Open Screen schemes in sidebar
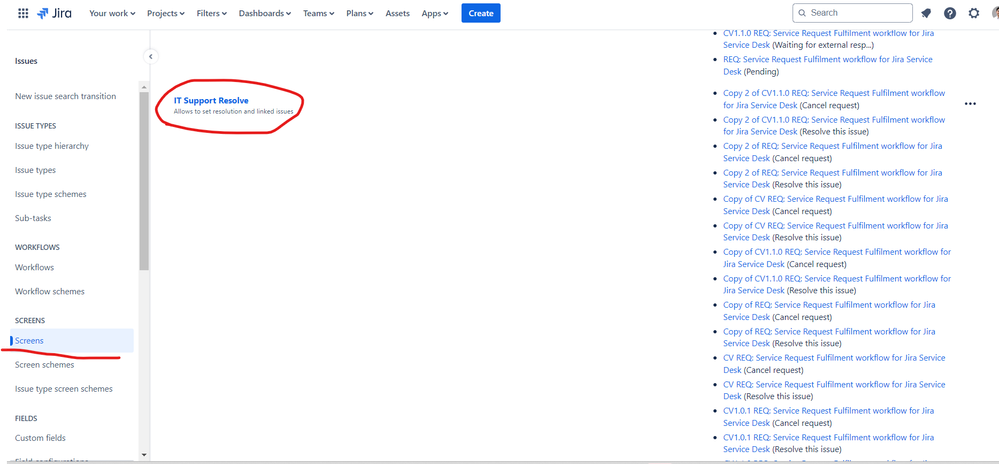 pyautogui.click(x=45, y=365)
